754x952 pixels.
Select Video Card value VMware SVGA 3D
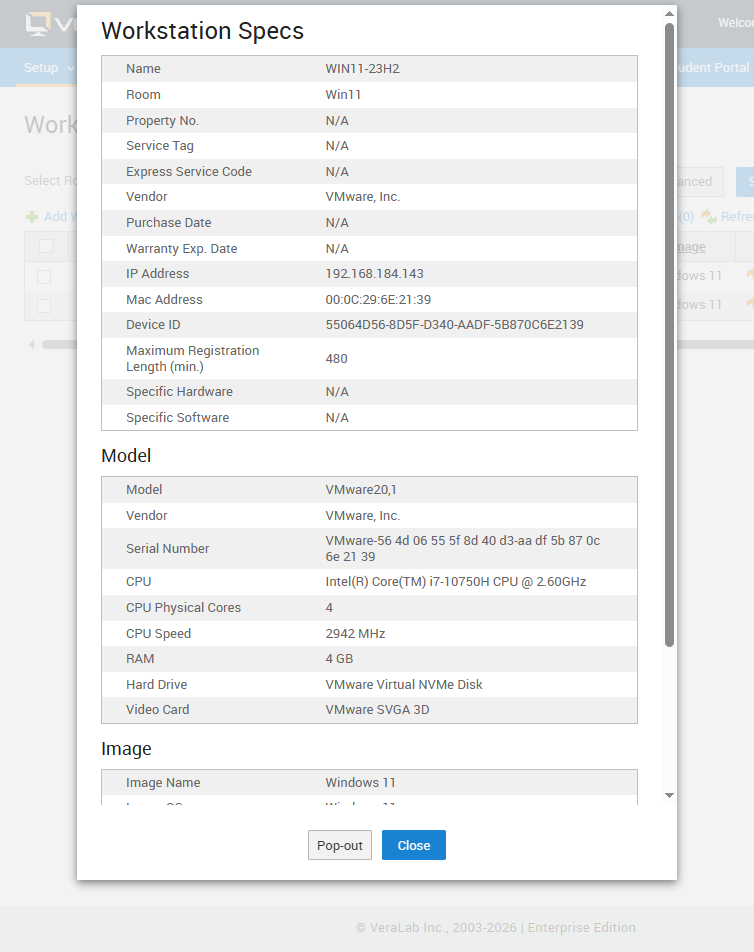pos(377,710)
